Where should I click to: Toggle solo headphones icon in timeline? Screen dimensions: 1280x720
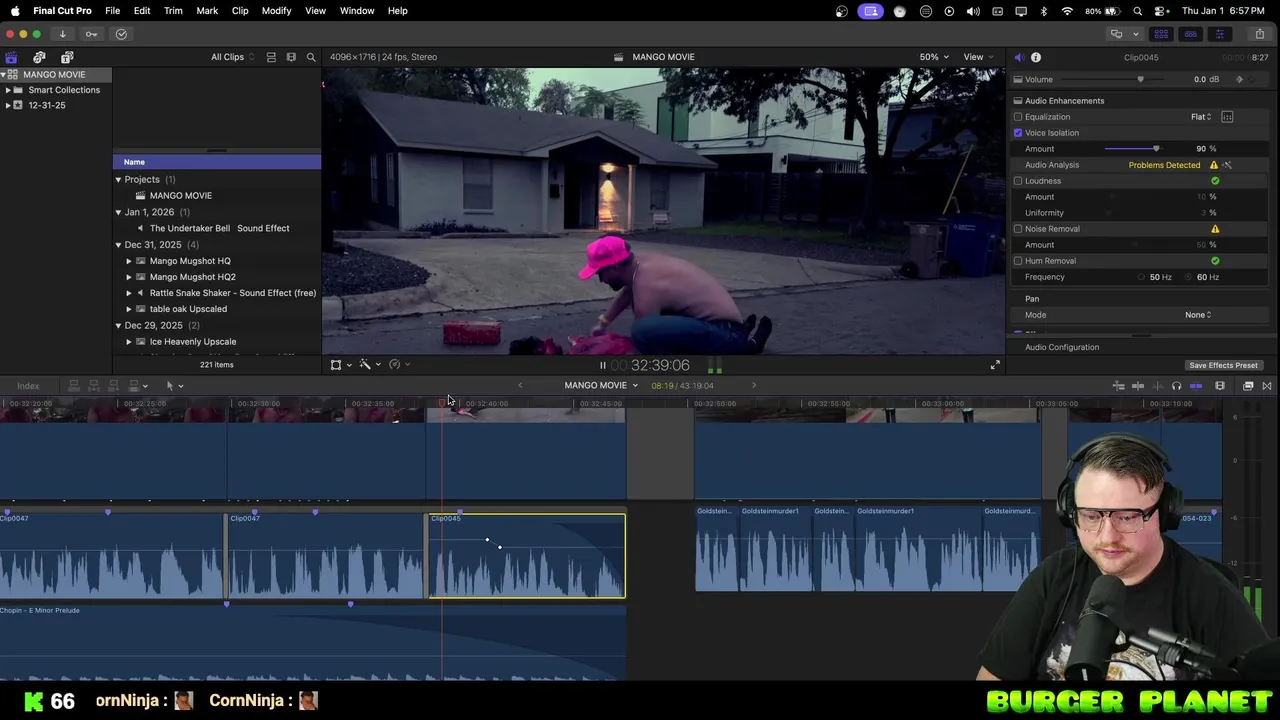pos(1176,386)
